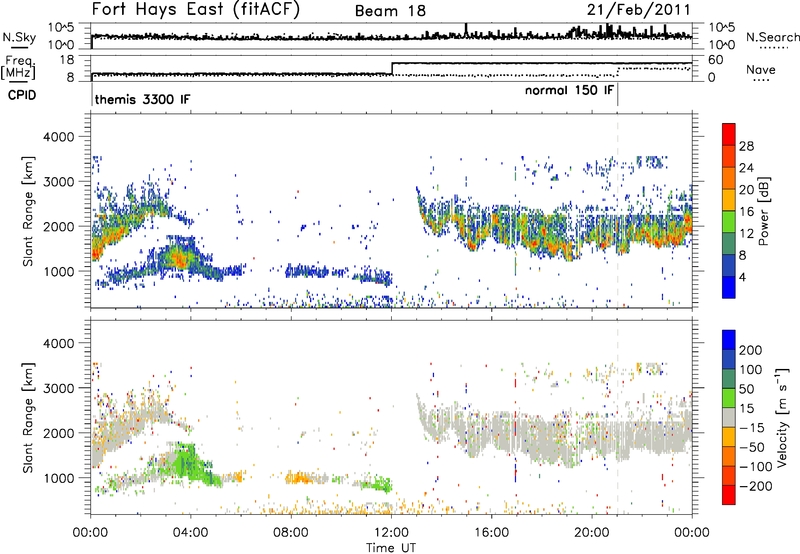Click the Velocity colorbar value '-100'
Viewport: 800px width, 554px height.
[755, 466]
